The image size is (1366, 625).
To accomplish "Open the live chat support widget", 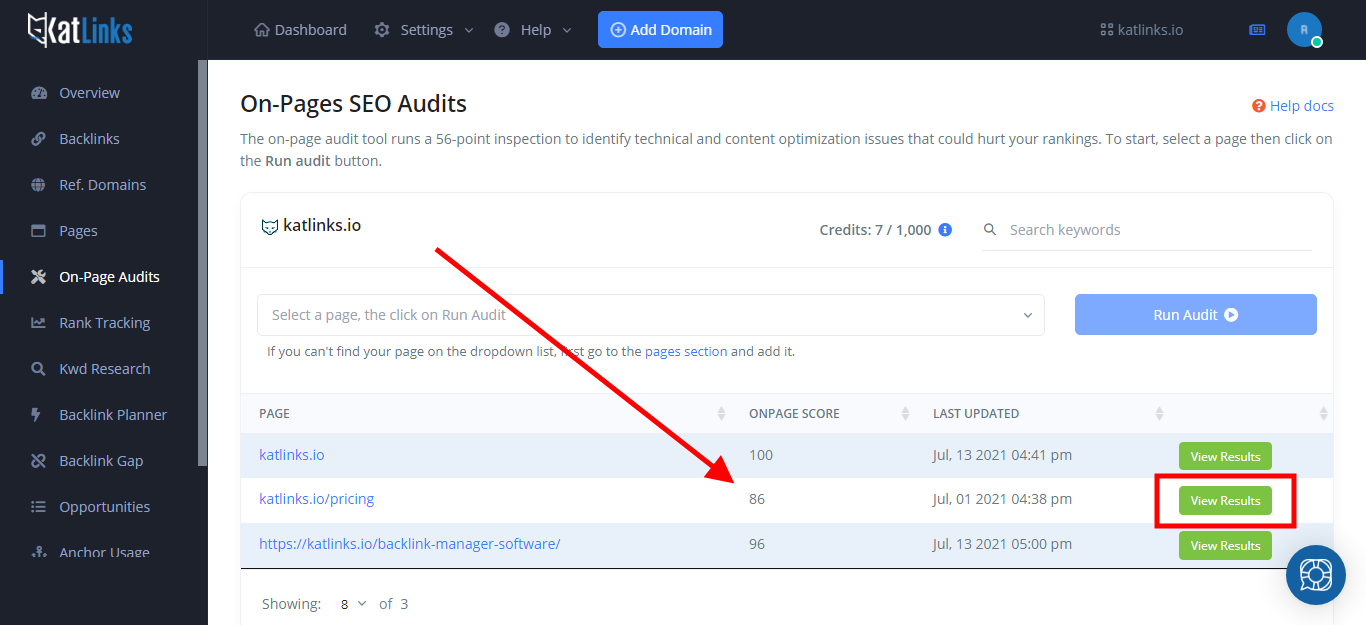I will pyautogui.click(x=1316, y=575).
